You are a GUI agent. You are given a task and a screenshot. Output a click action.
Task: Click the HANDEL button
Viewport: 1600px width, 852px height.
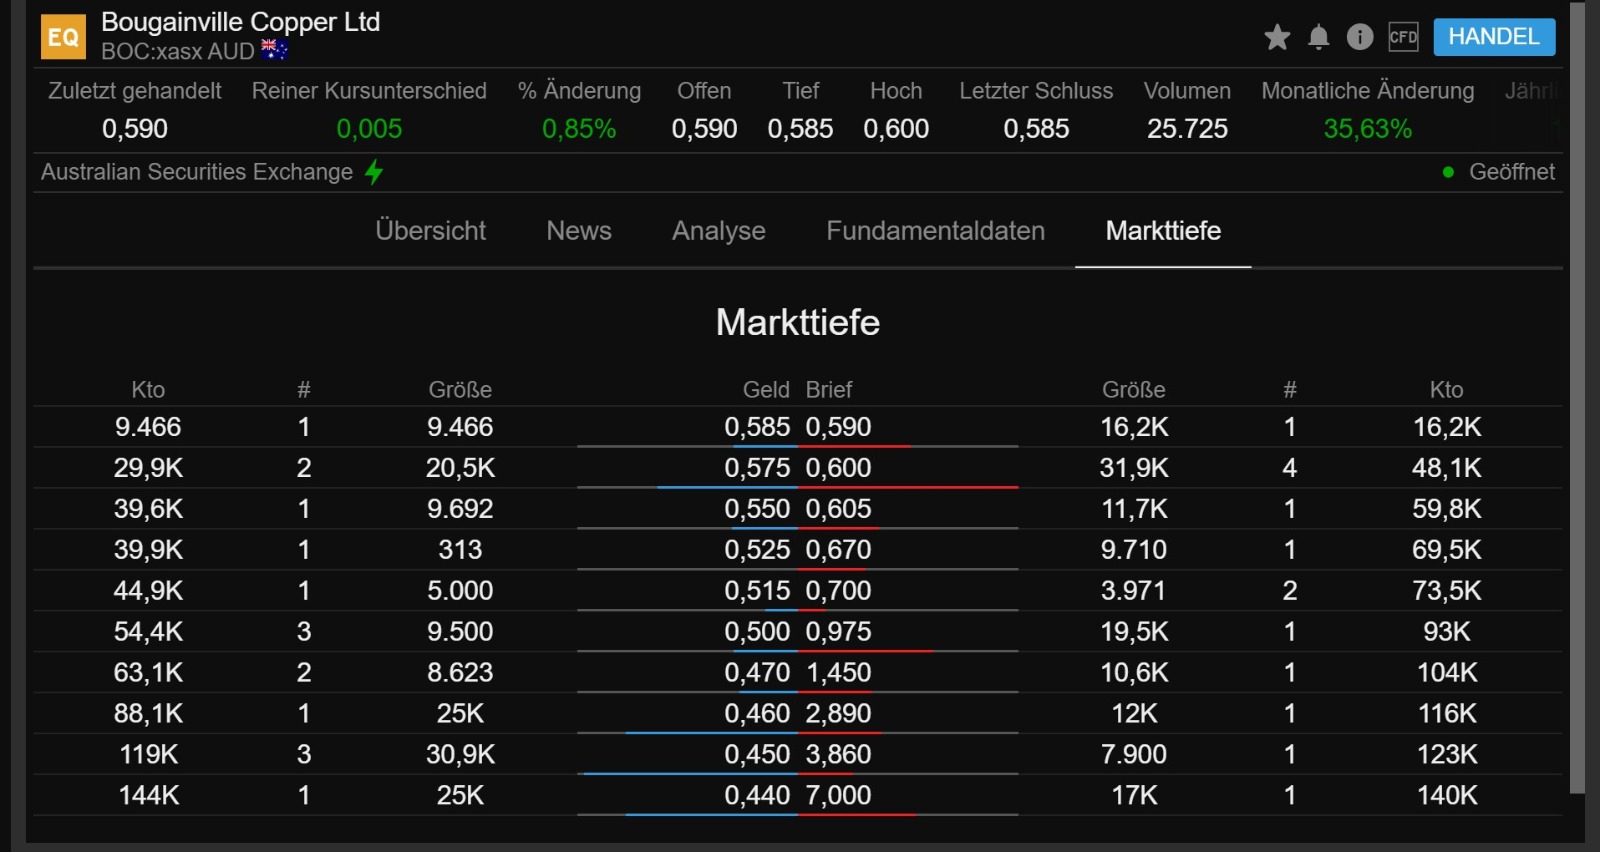pos(1494,37)
